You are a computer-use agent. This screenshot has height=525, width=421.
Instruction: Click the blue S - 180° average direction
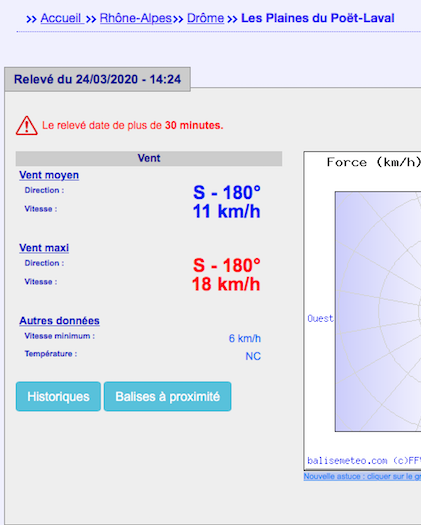pos(227,193)
